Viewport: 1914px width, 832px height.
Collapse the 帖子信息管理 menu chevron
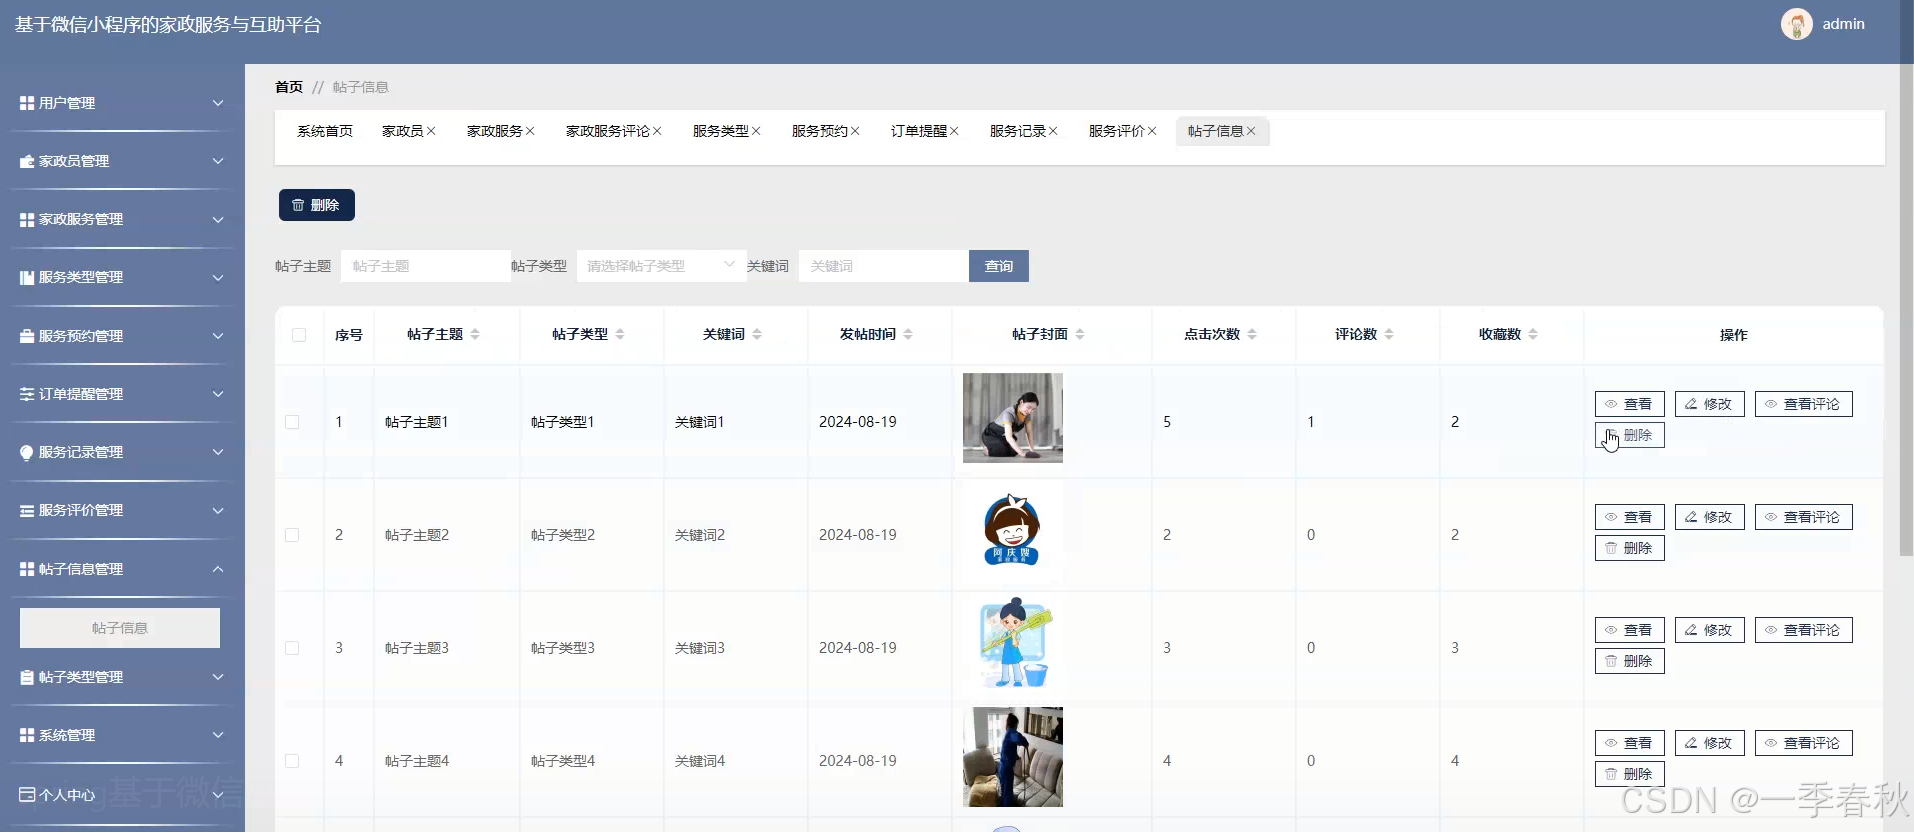tap(218, 569)
